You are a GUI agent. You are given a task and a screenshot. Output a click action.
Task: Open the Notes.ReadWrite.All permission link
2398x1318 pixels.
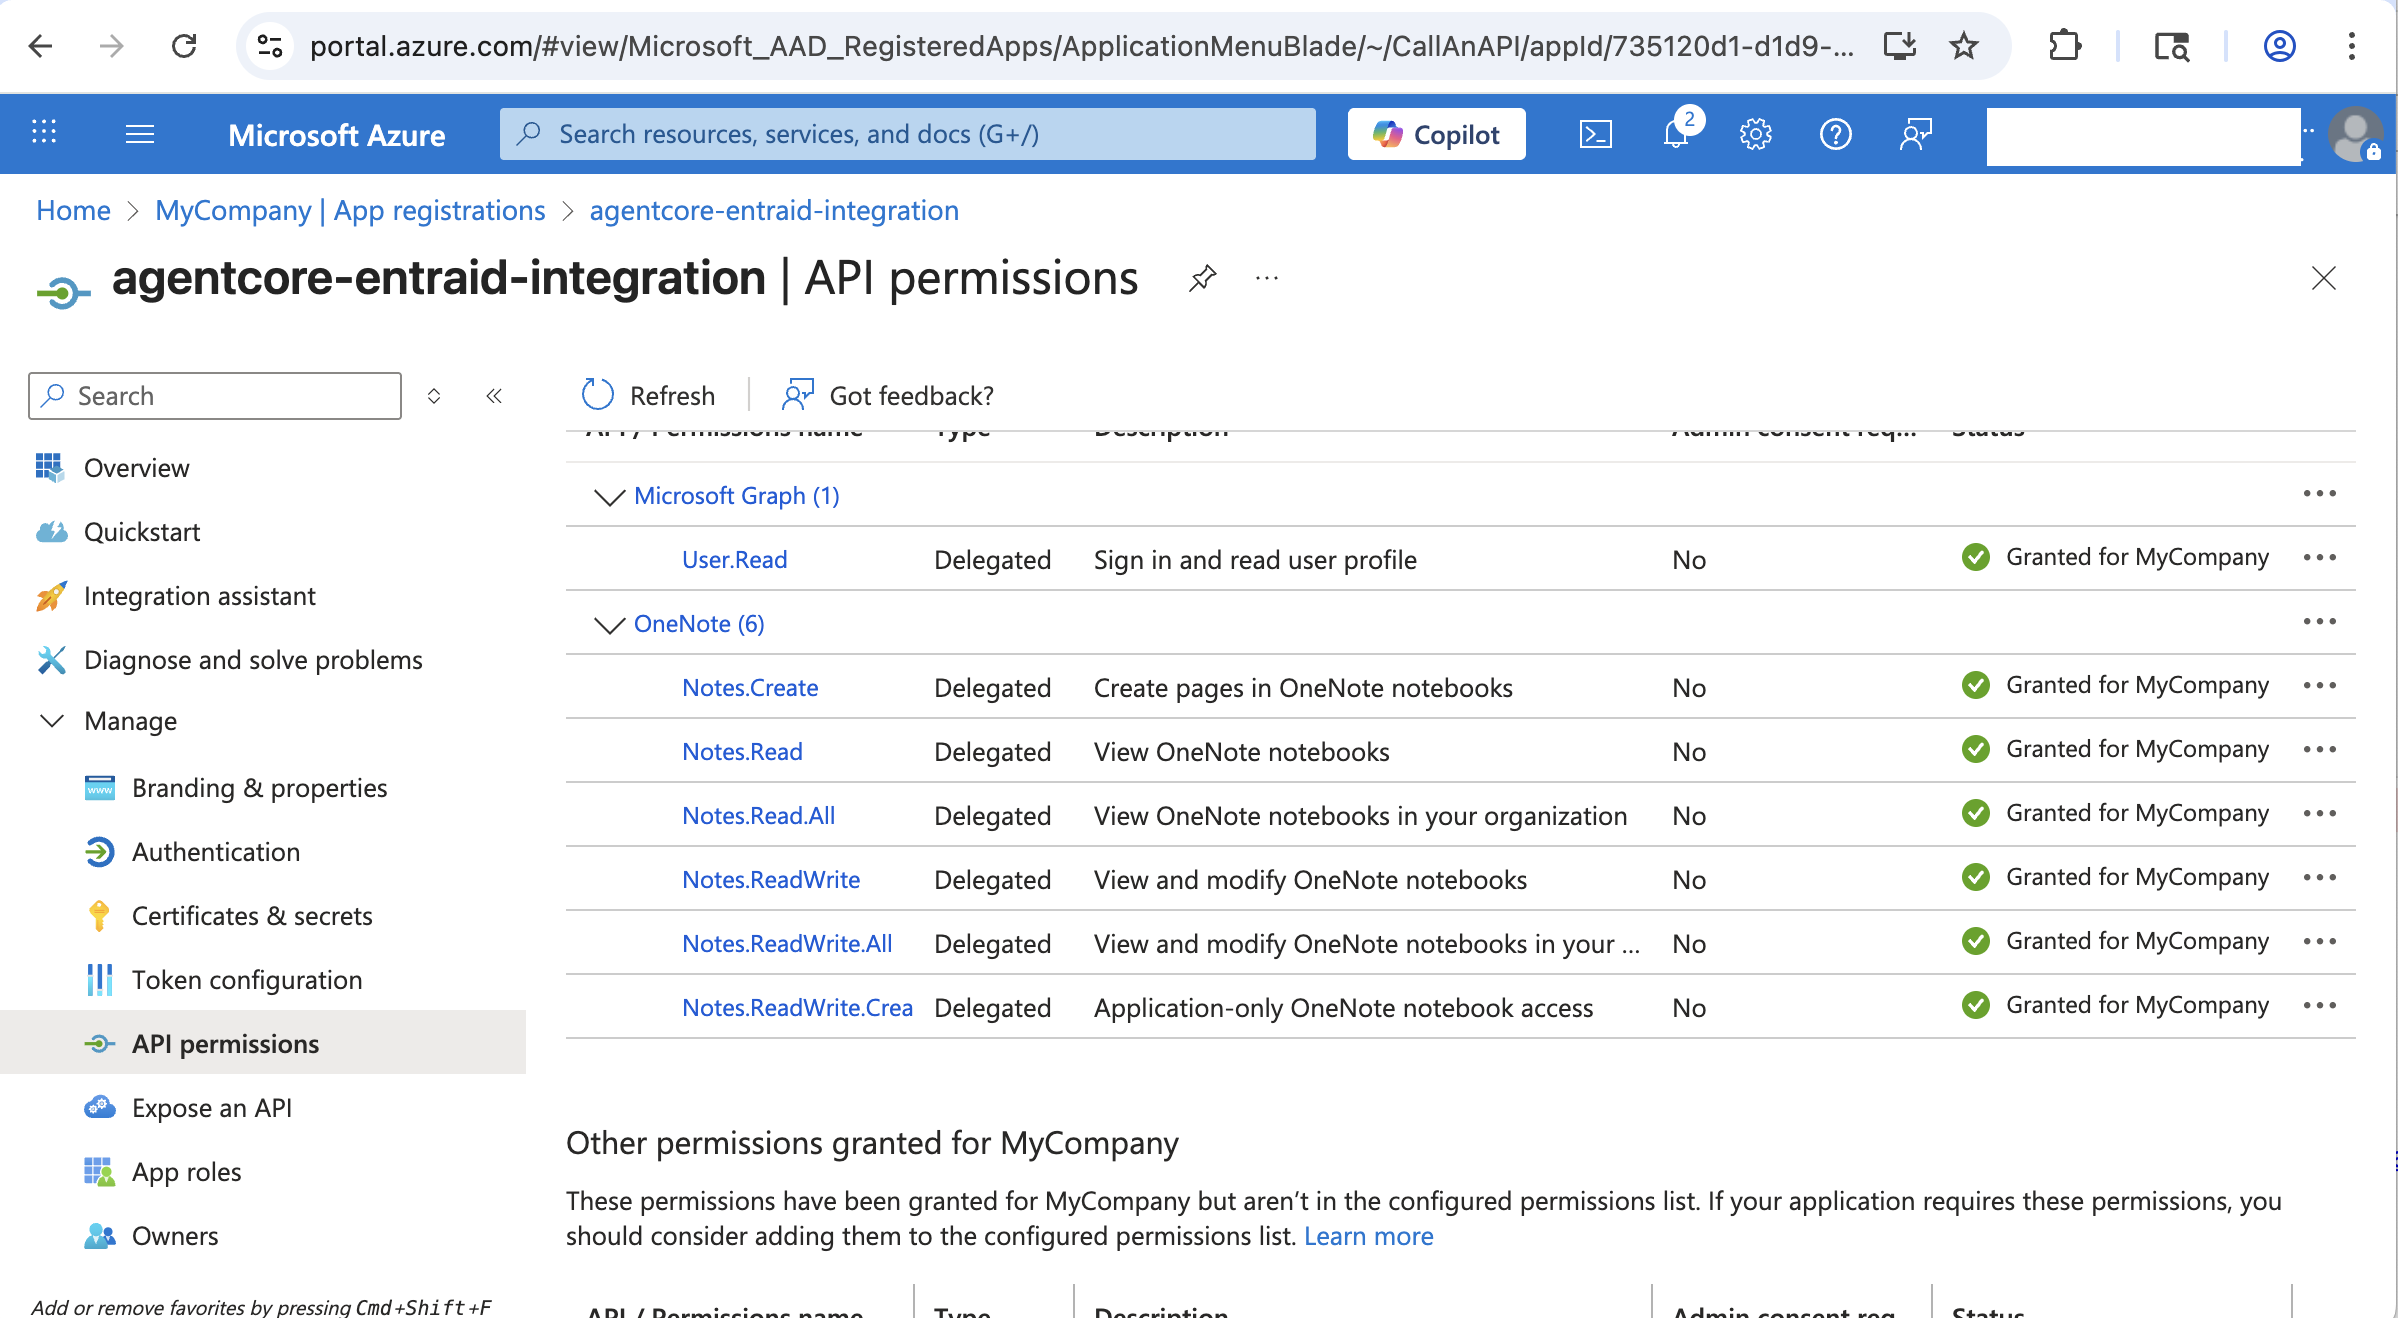tap(787, 944)
